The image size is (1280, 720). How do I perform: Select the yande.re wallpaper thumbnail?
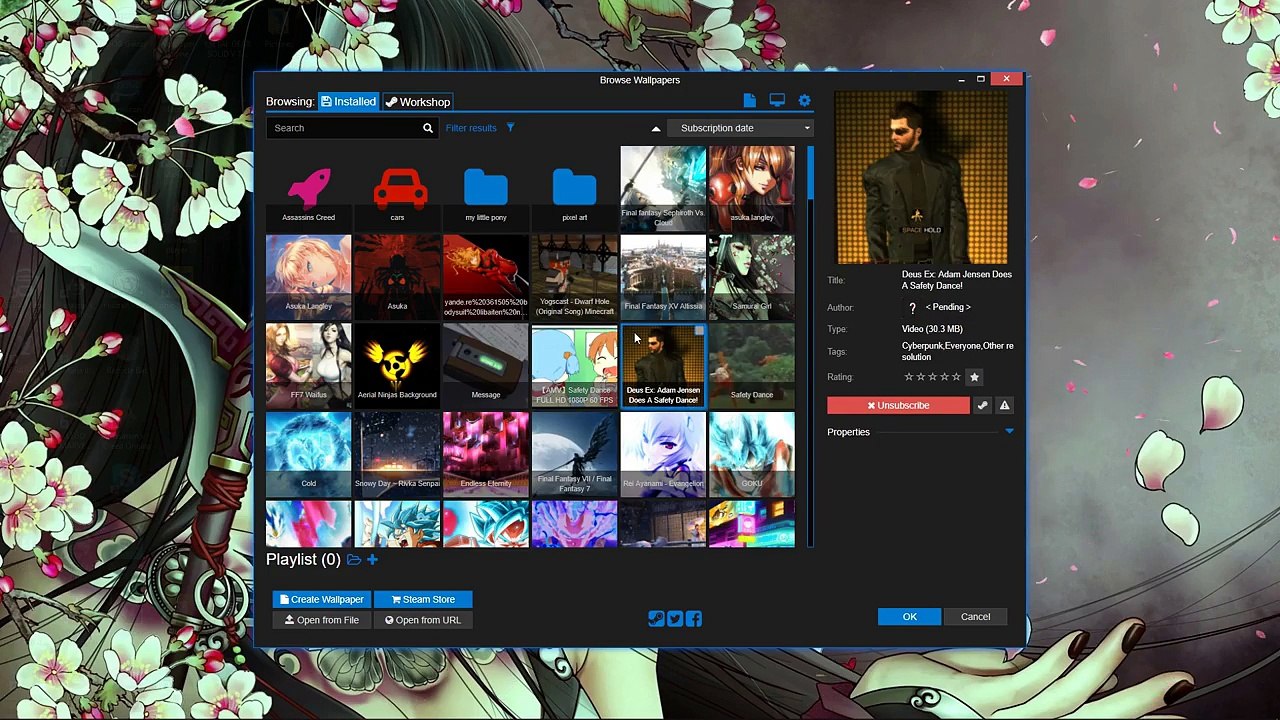click(x=486, y=277)
